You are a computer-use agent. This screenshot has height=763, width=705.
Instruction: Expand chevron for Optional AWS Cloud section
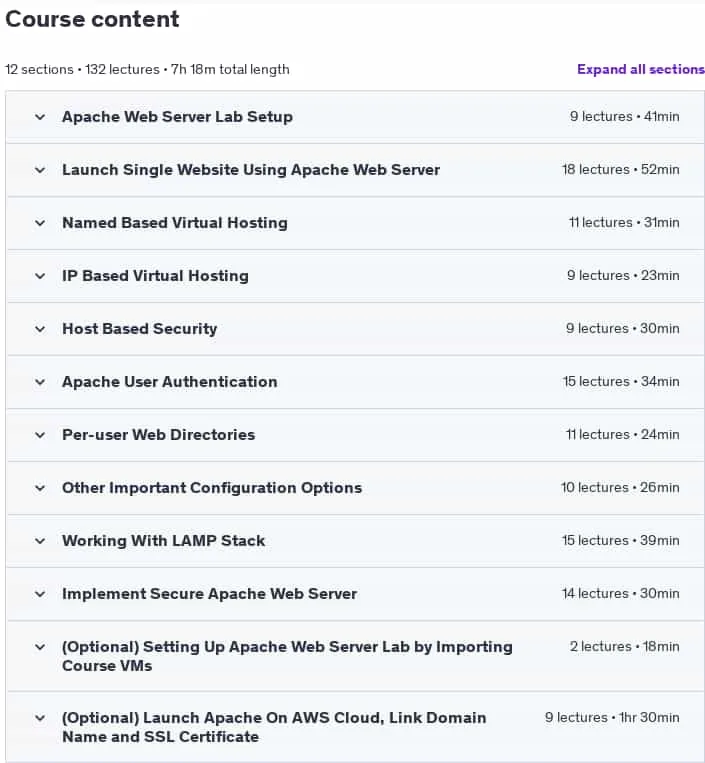[x=40, y=719]
